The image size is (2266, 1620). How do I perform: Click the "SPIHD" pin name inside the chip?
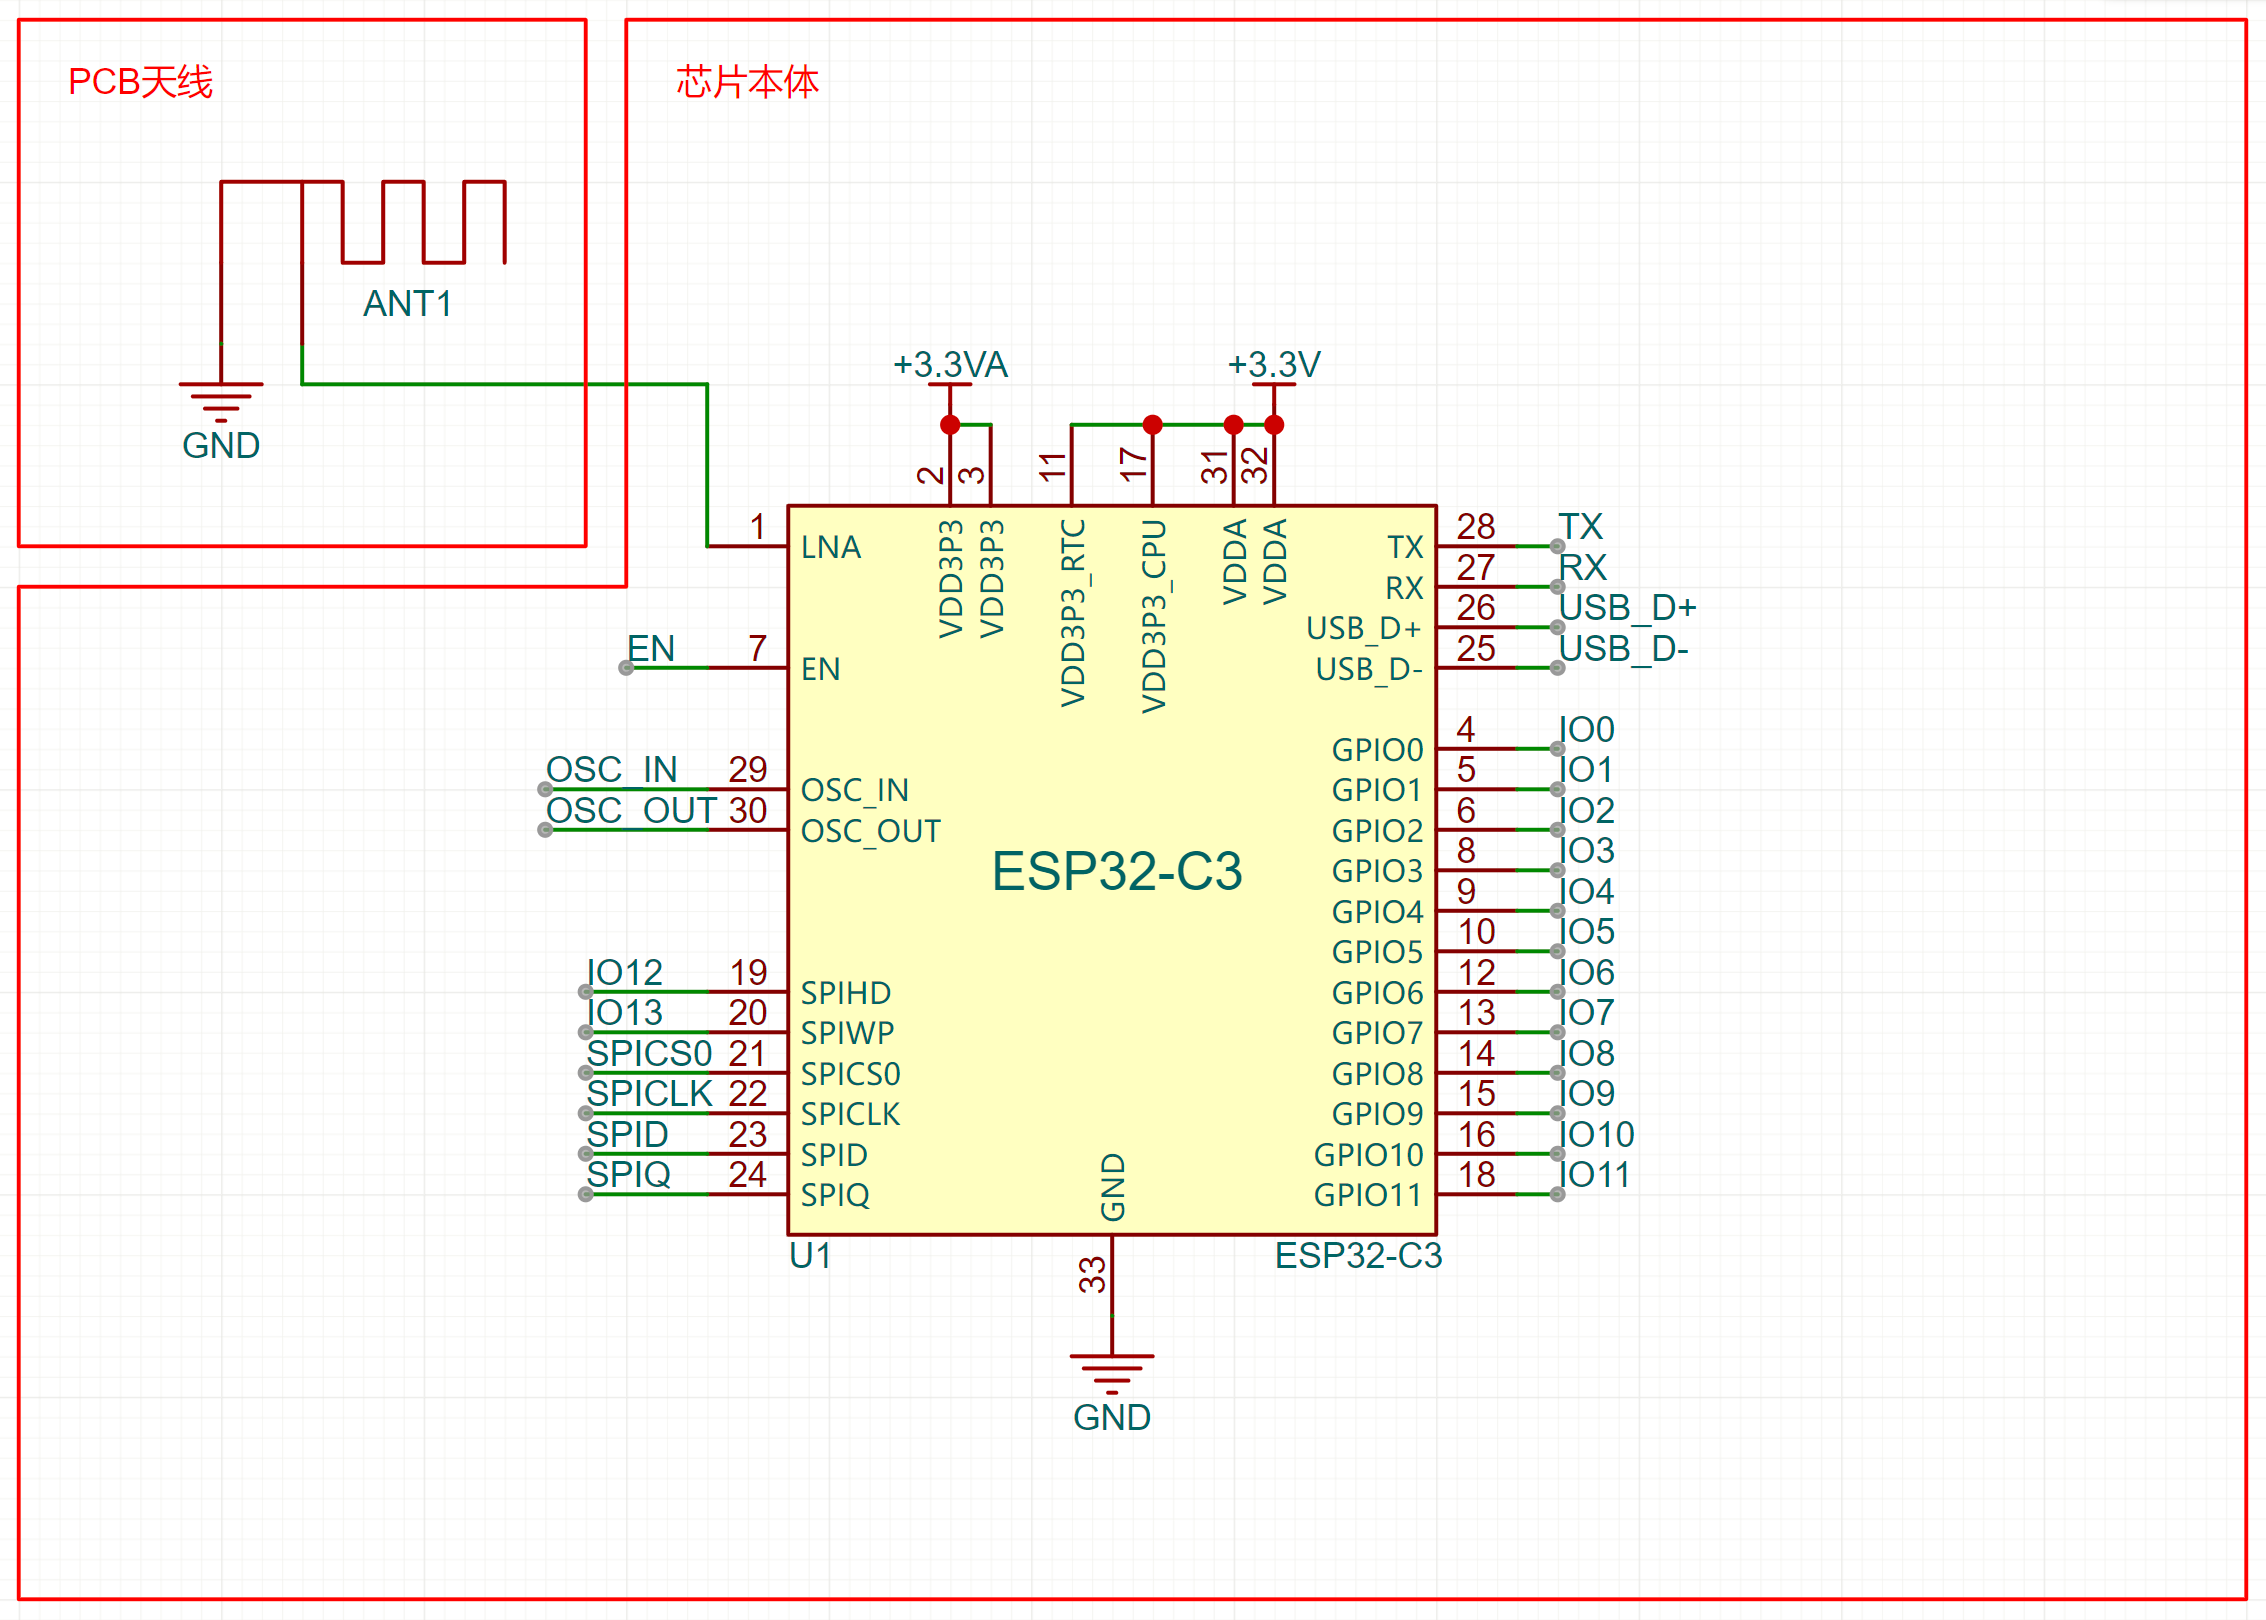point(846,993)
